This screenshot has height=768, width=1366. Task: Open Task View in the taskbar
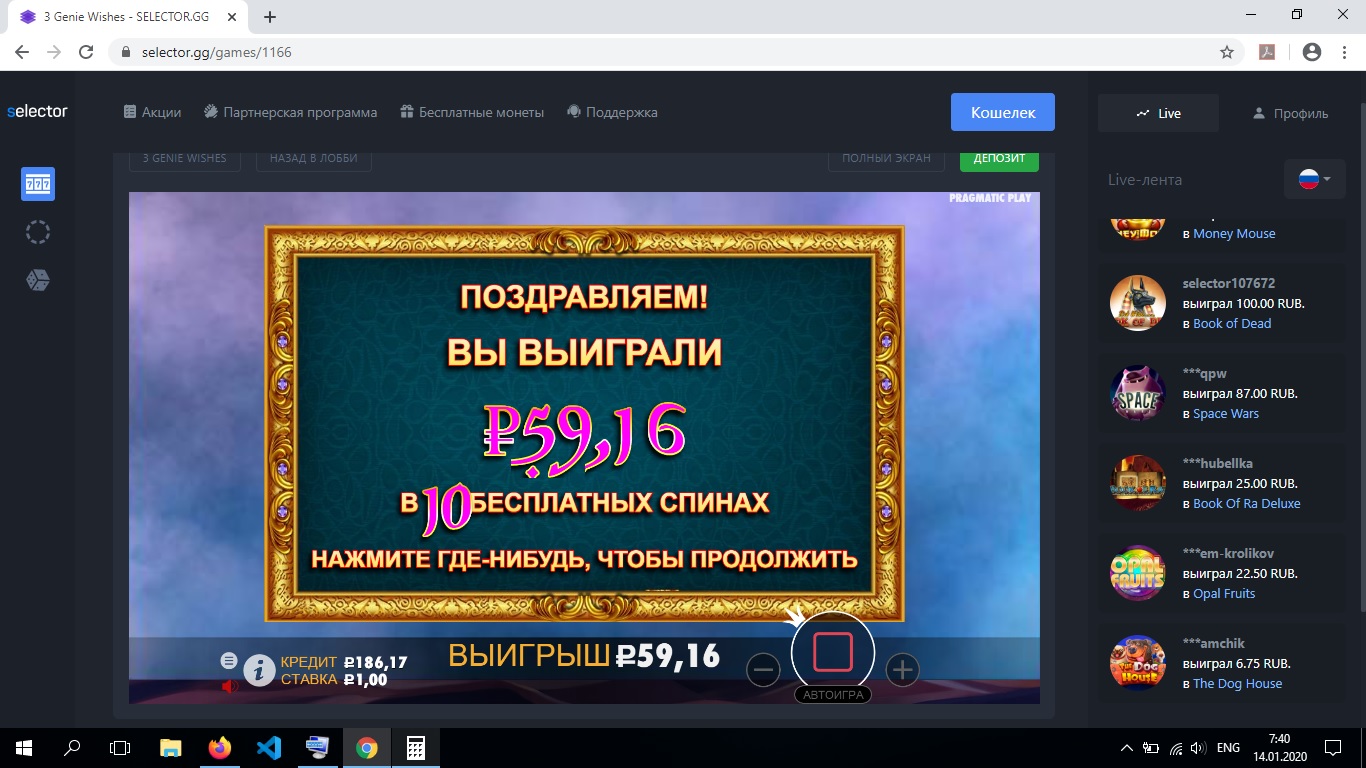coord(120,747)
